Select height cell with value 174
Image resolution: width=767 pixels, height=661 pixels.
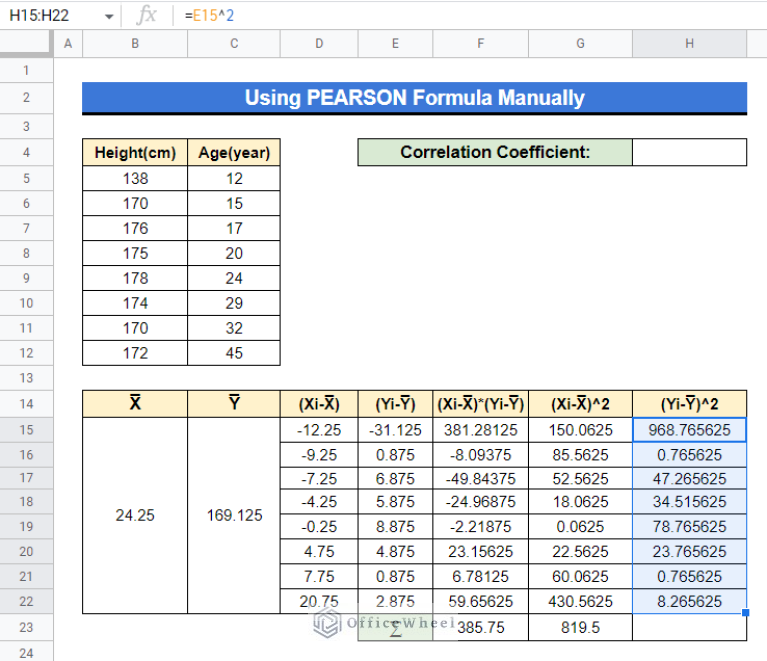click(135, 303)
